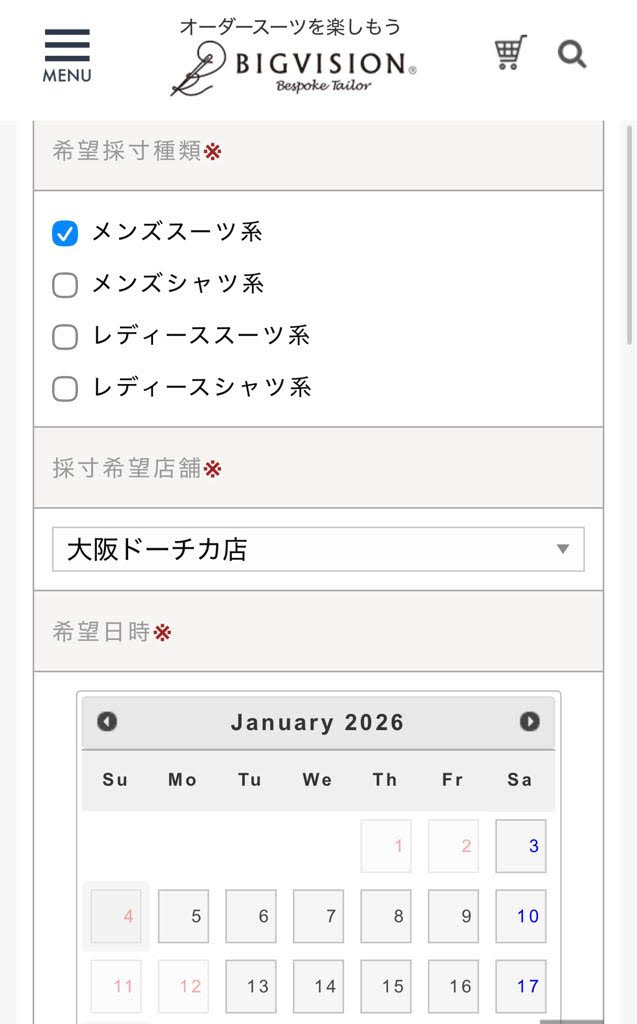Screen dimensions: 637x1024
Task: Go to next month in calendar
Action: pyautogui.click(x=530, y=722)
